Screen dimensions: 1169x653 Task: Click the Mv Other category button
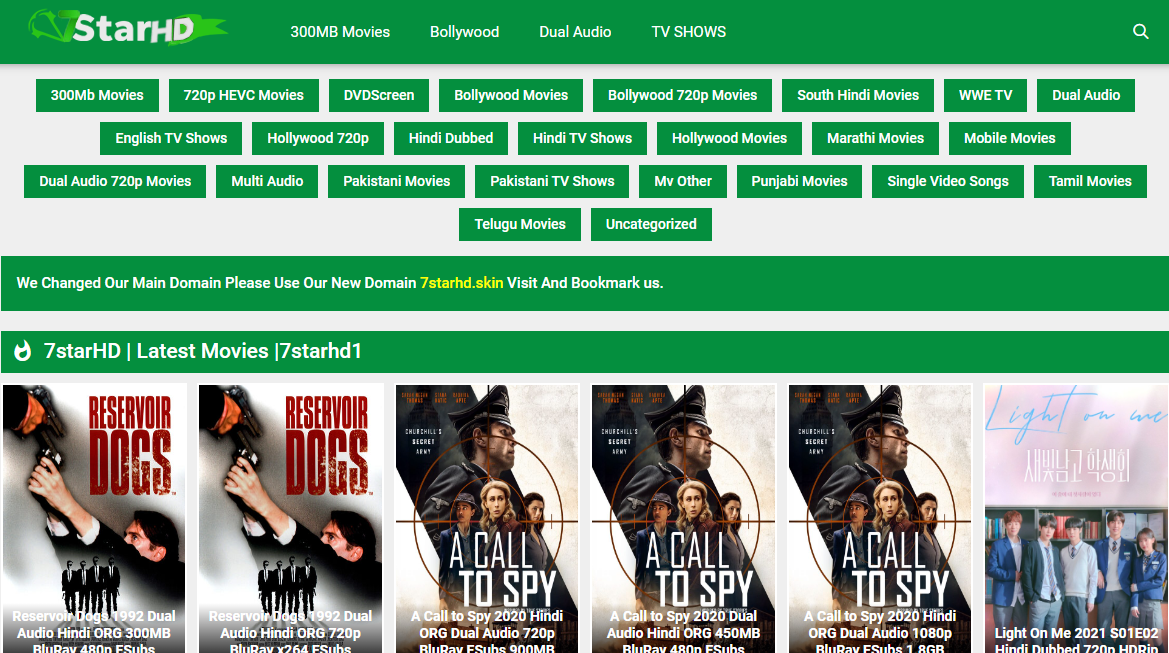683,181
